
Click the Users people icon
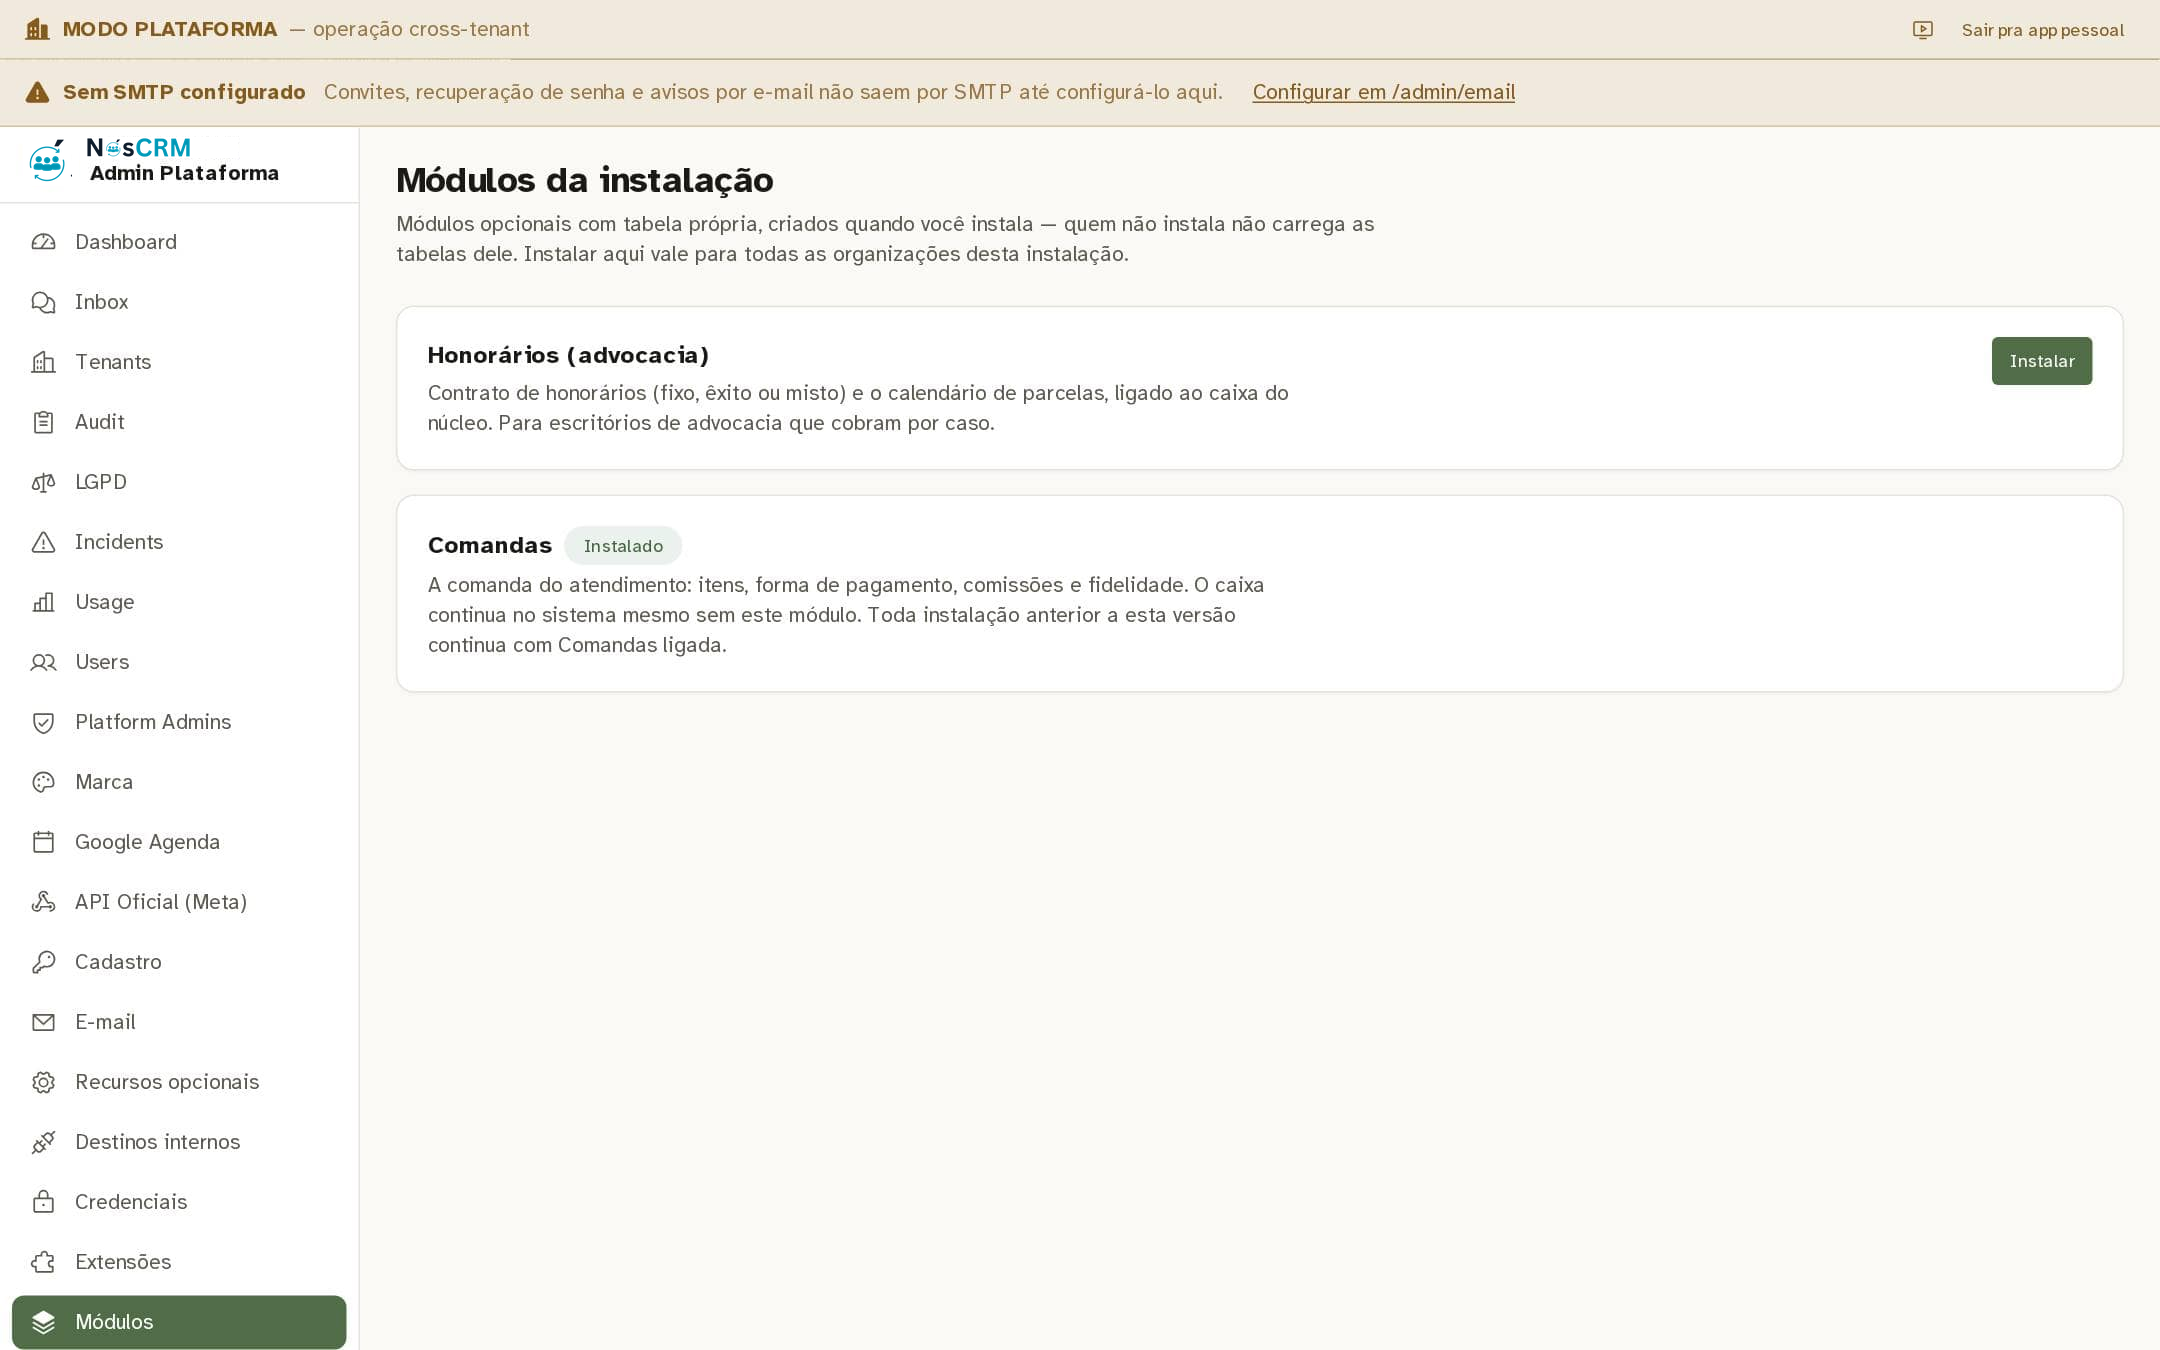coord(43,662)
